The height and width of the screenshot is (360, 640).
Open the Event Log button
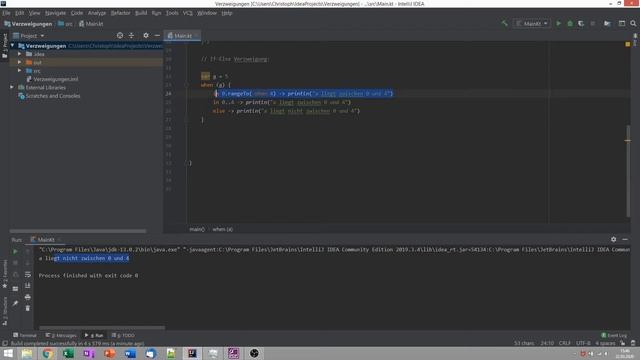[x=614, y=335]
